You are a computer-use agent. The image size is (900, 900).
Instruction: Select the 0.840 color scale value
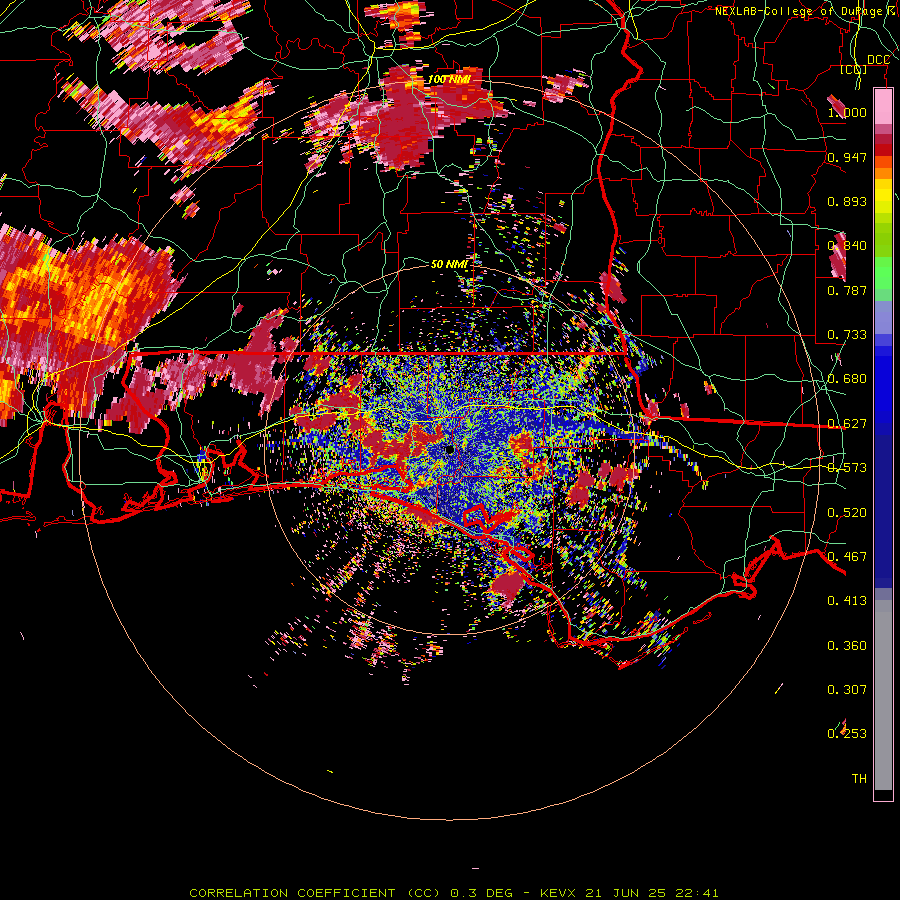[847, 246]
